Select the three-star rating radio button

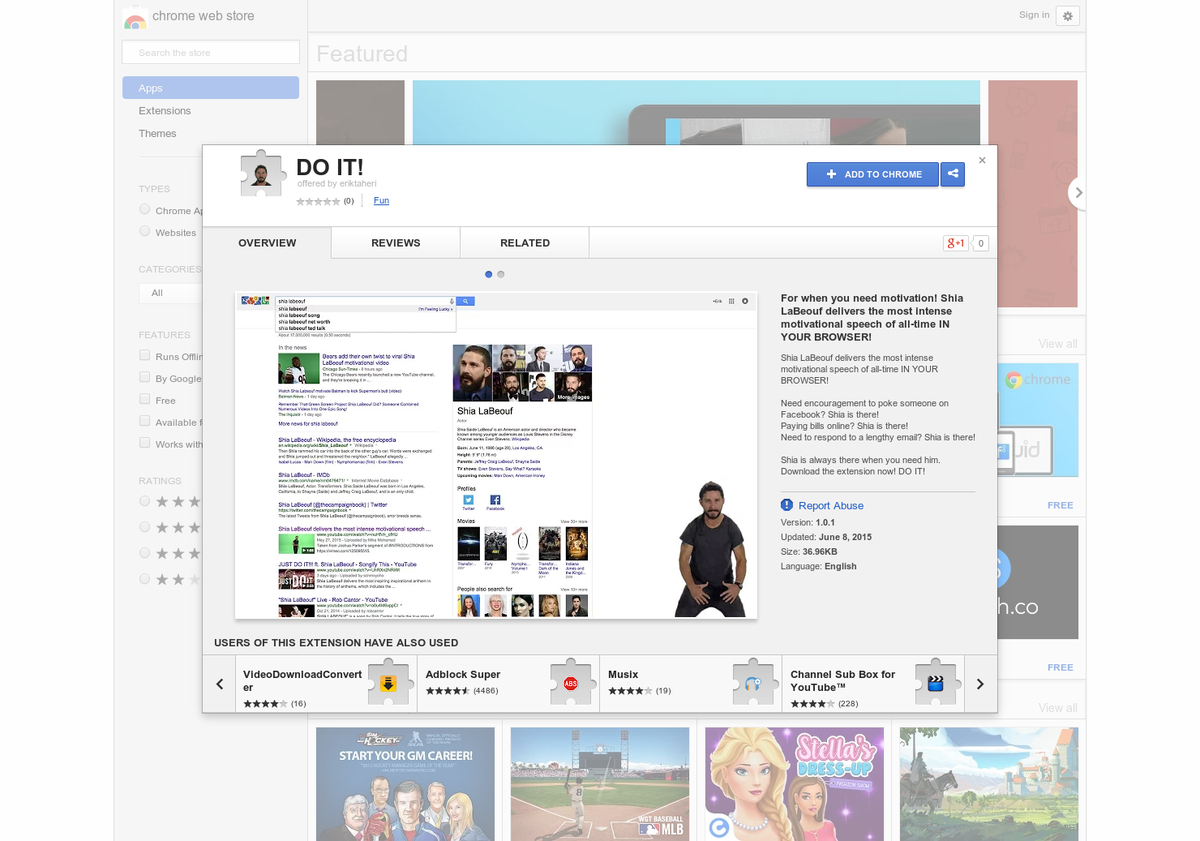tap(145, 553)
